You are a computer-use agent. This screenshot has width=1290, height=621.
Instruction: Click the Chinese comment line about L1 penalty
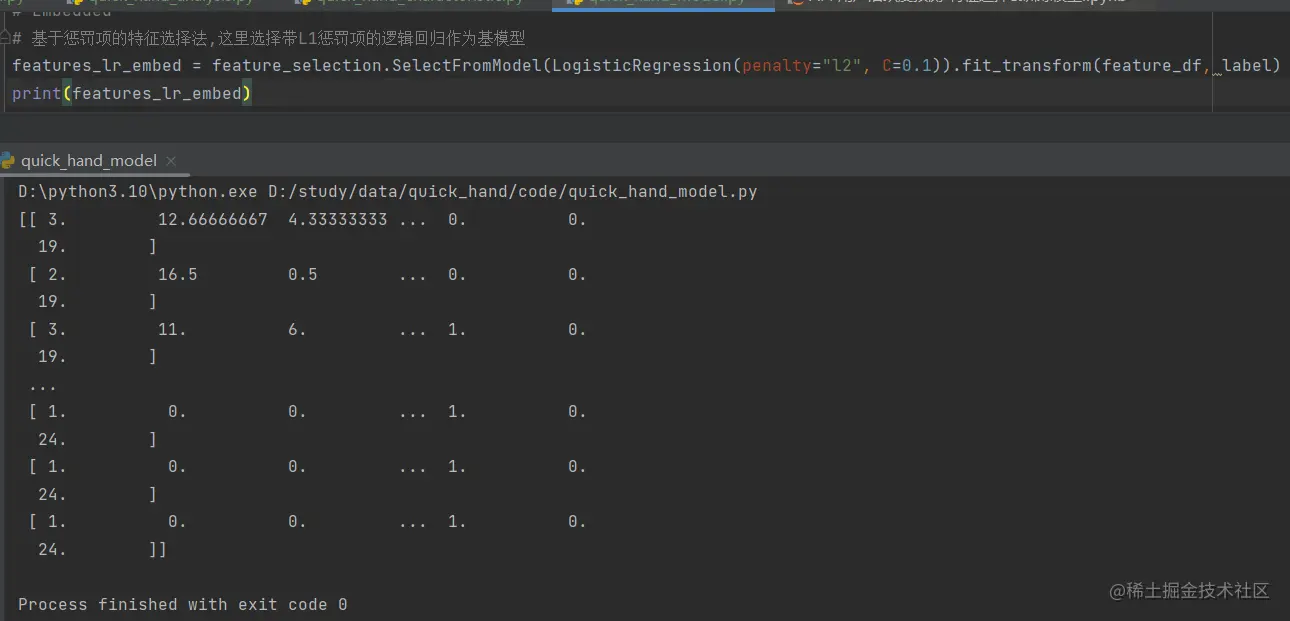pos(268,39)
